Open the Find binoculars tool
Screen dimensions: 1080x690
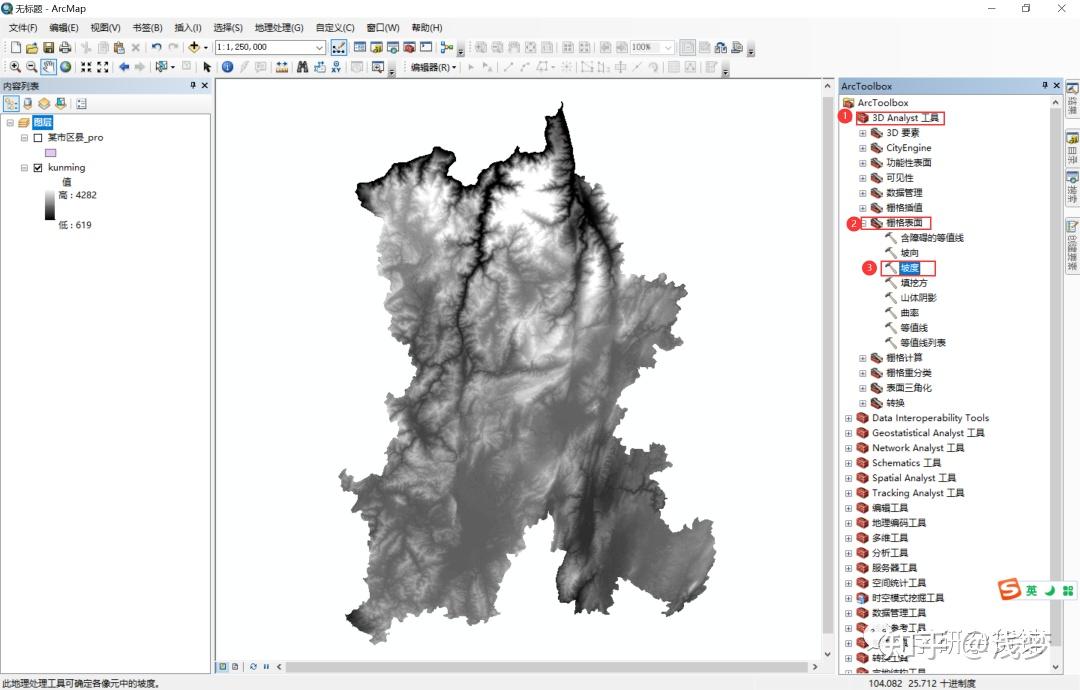[302, 67]
